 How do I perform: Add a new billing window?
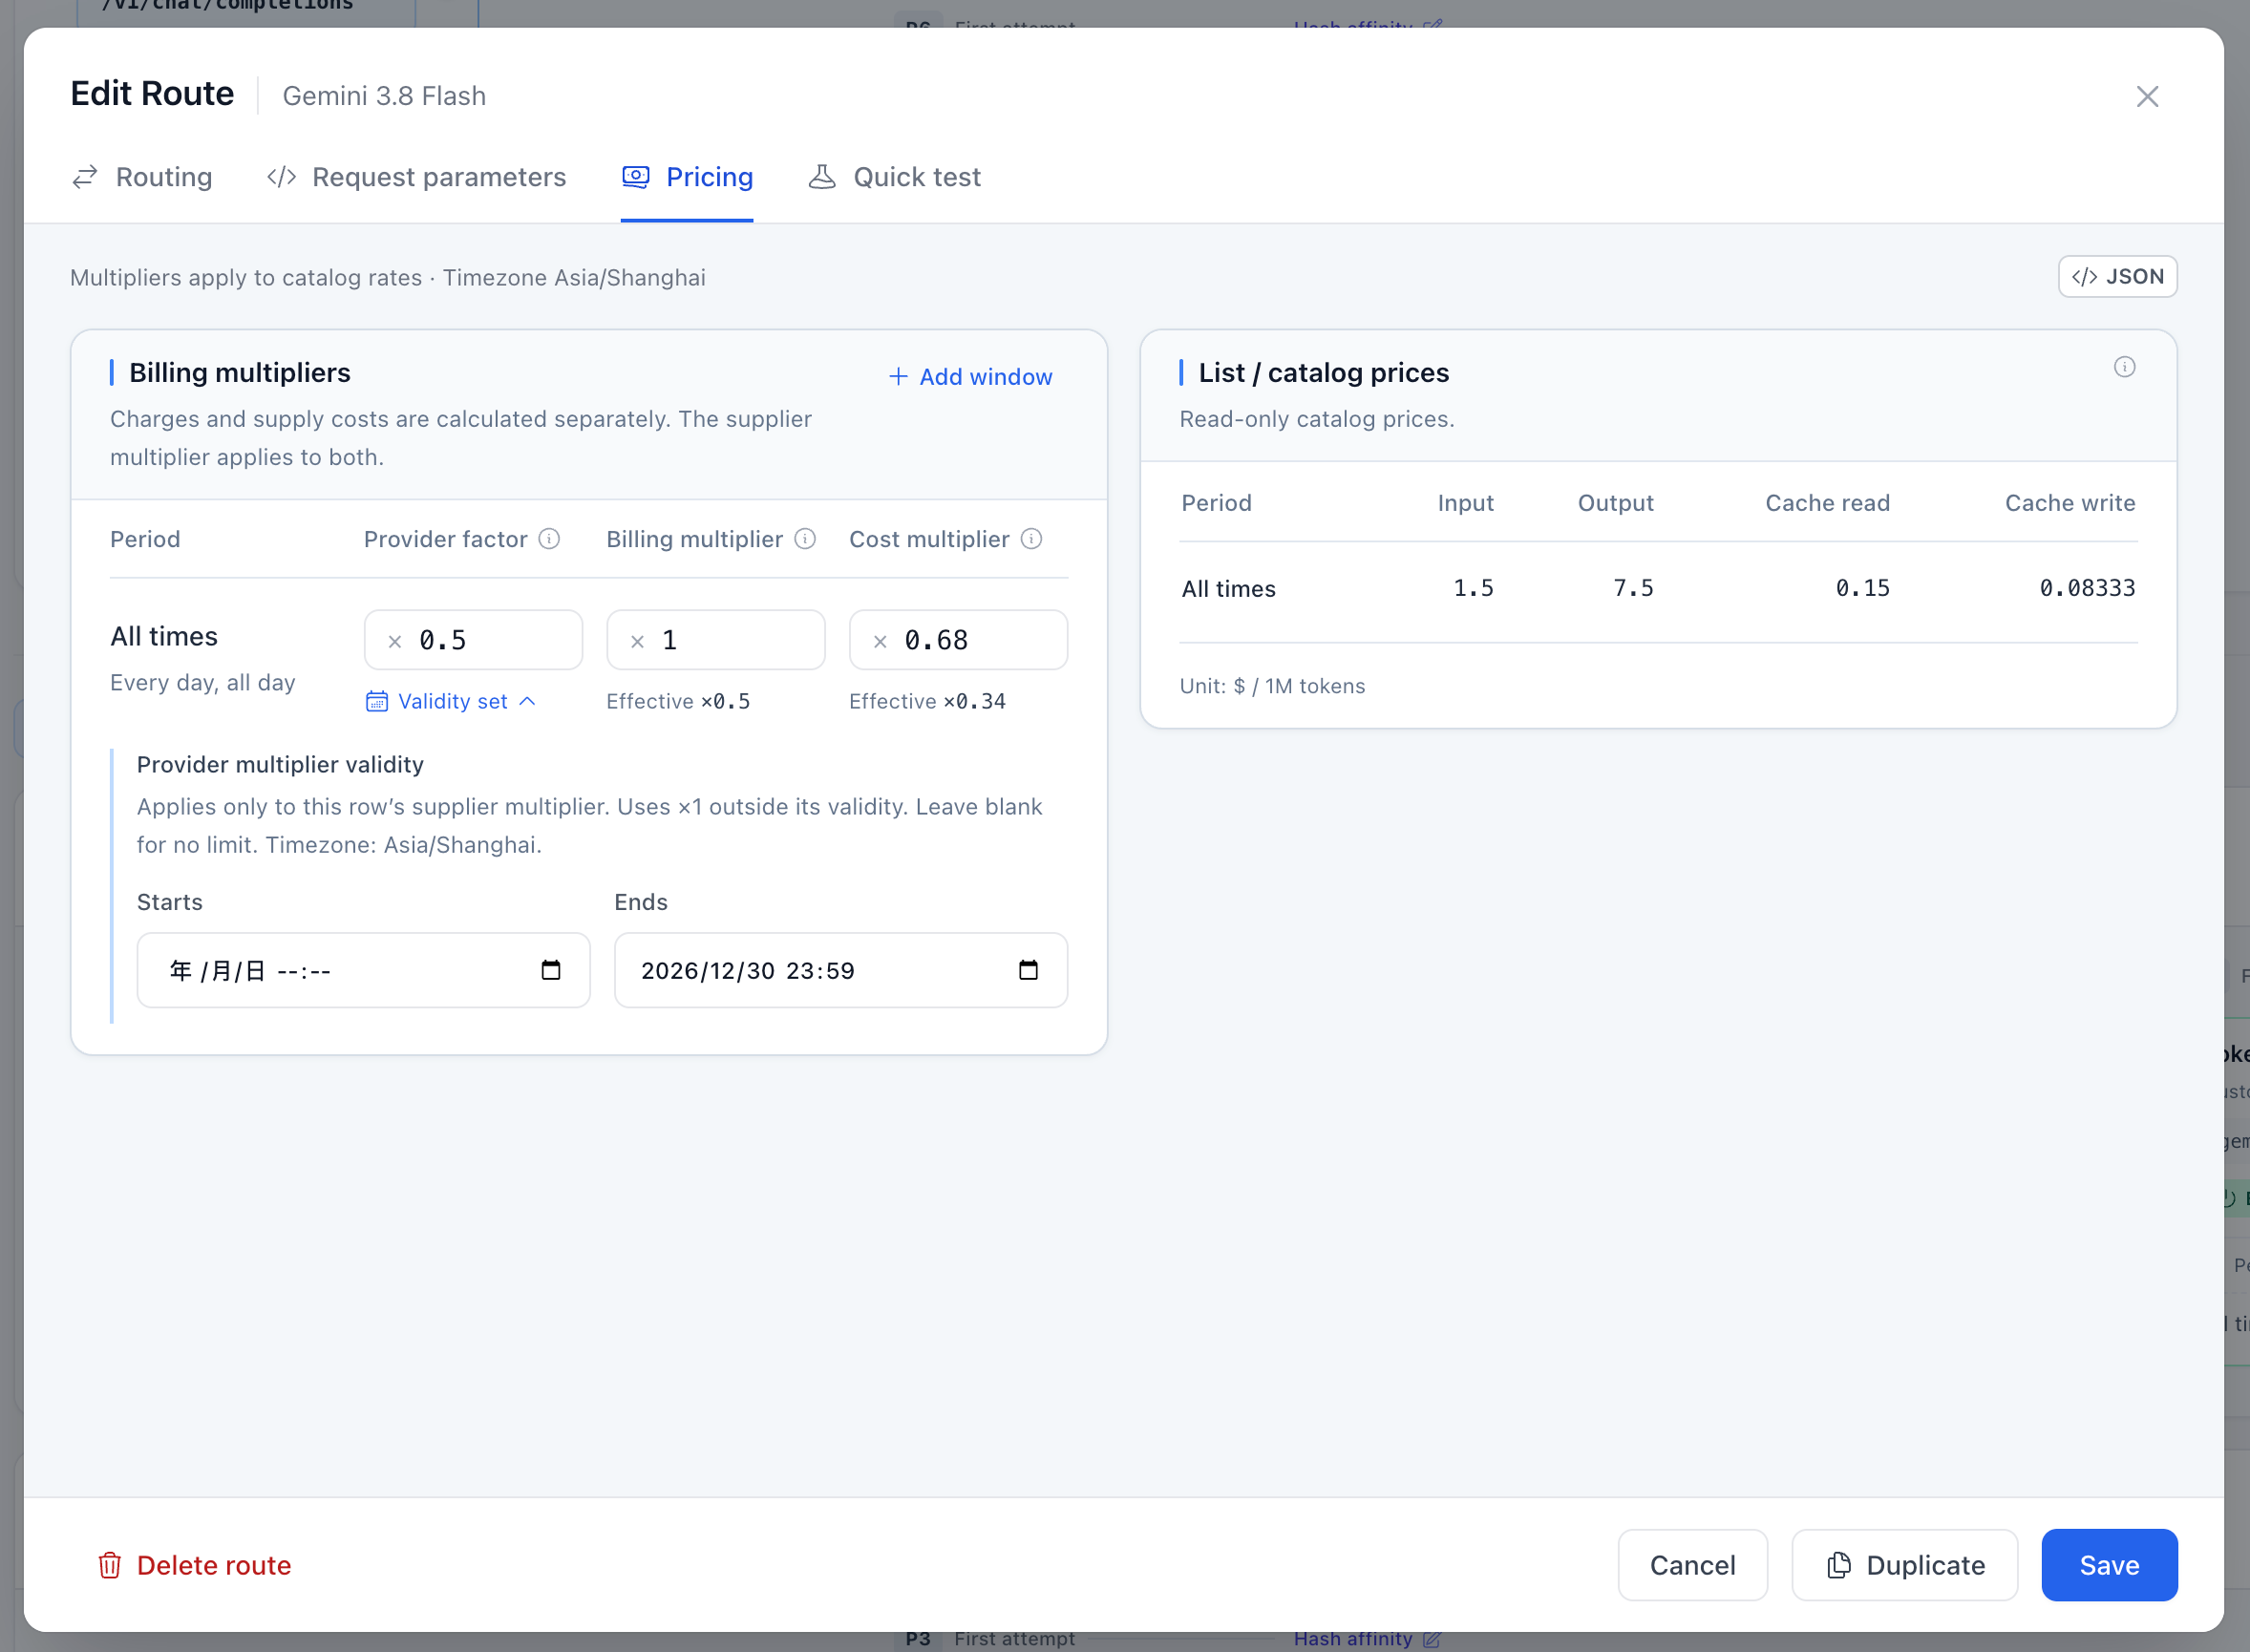click(x=970, y=377)
